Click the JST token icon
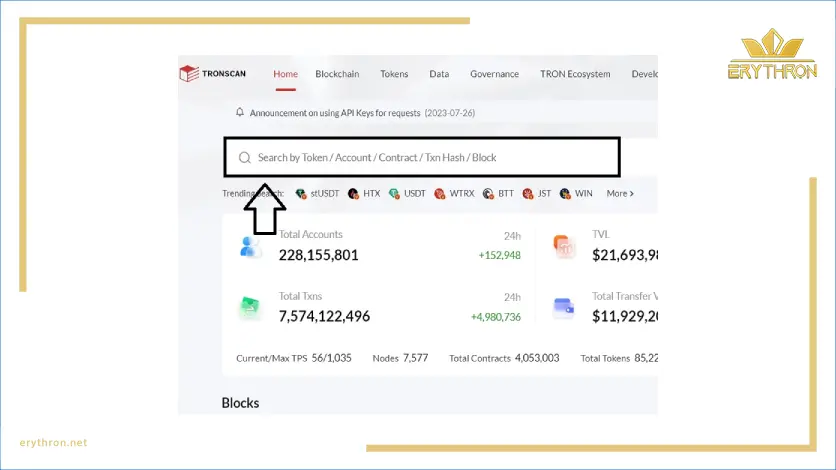The image size is (836, 470). tap(528, 194)
